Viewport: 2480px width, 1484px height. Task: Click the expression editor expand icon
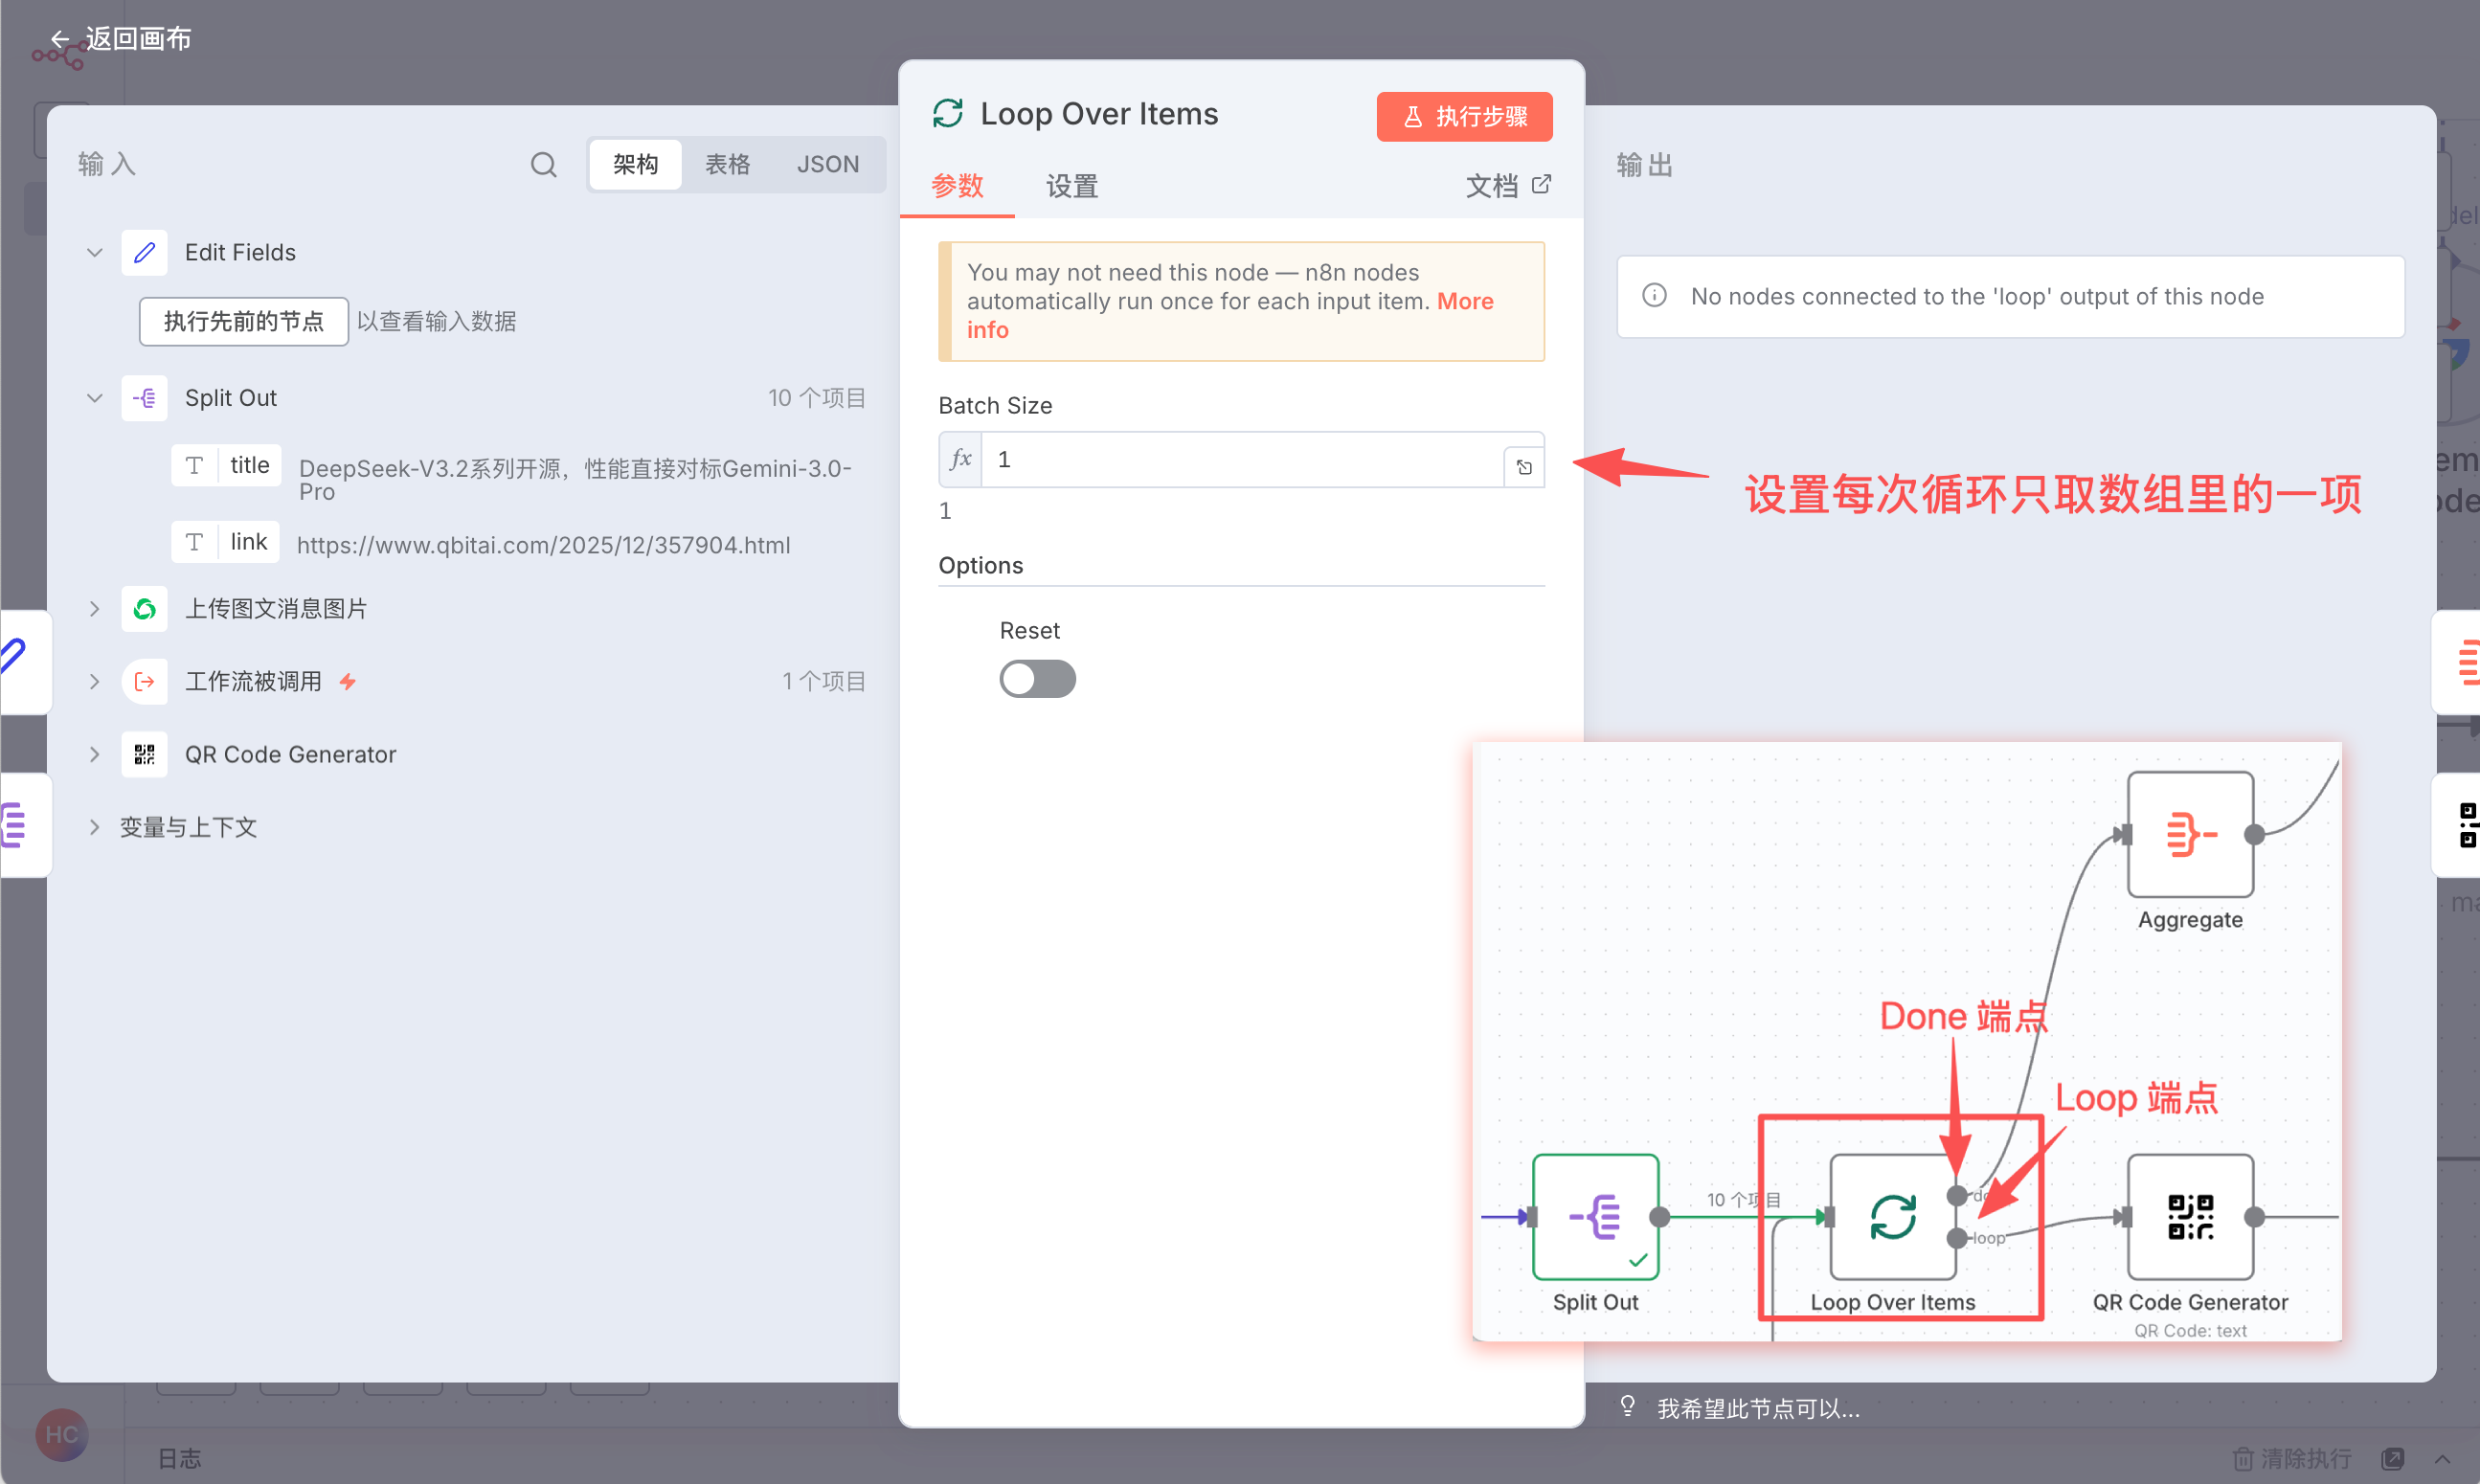pyautogui.click(x=1523, y=467)
